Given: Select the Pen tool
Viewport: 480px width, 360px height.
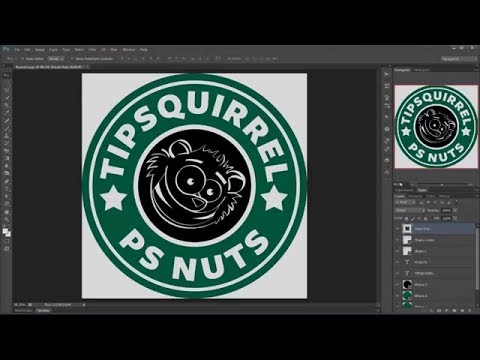Looking at the screenshot, I should pos(6,181).
